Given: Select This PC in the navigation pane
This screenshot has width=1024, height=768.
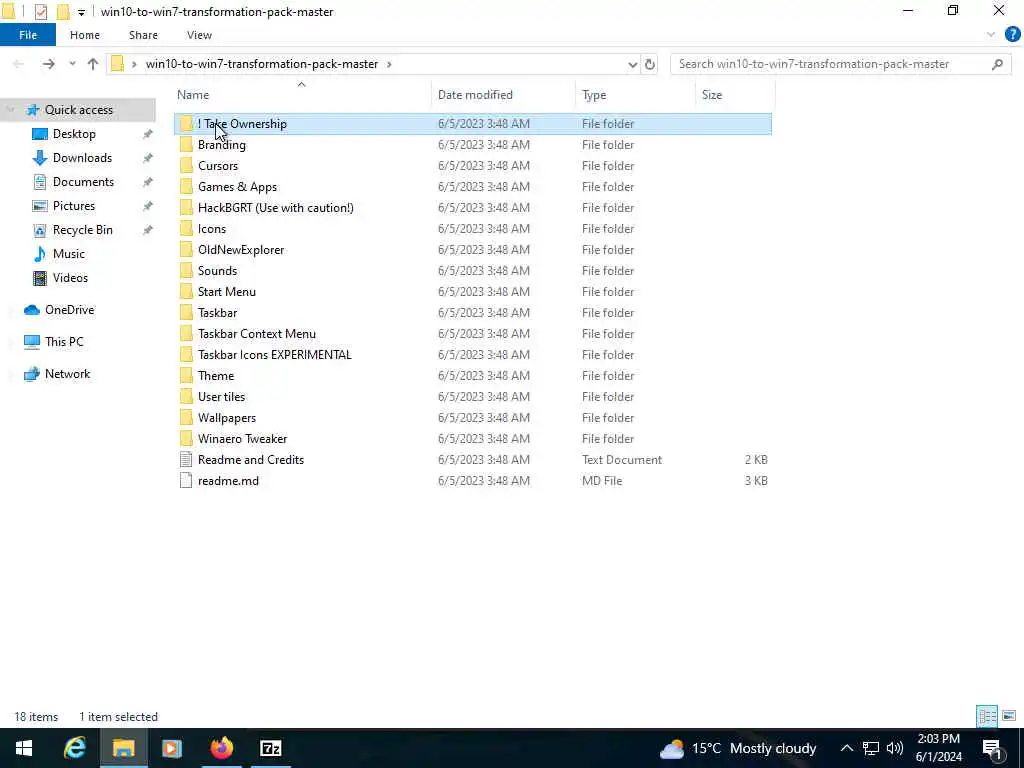Looking at the screenshot, I should 64,342.
